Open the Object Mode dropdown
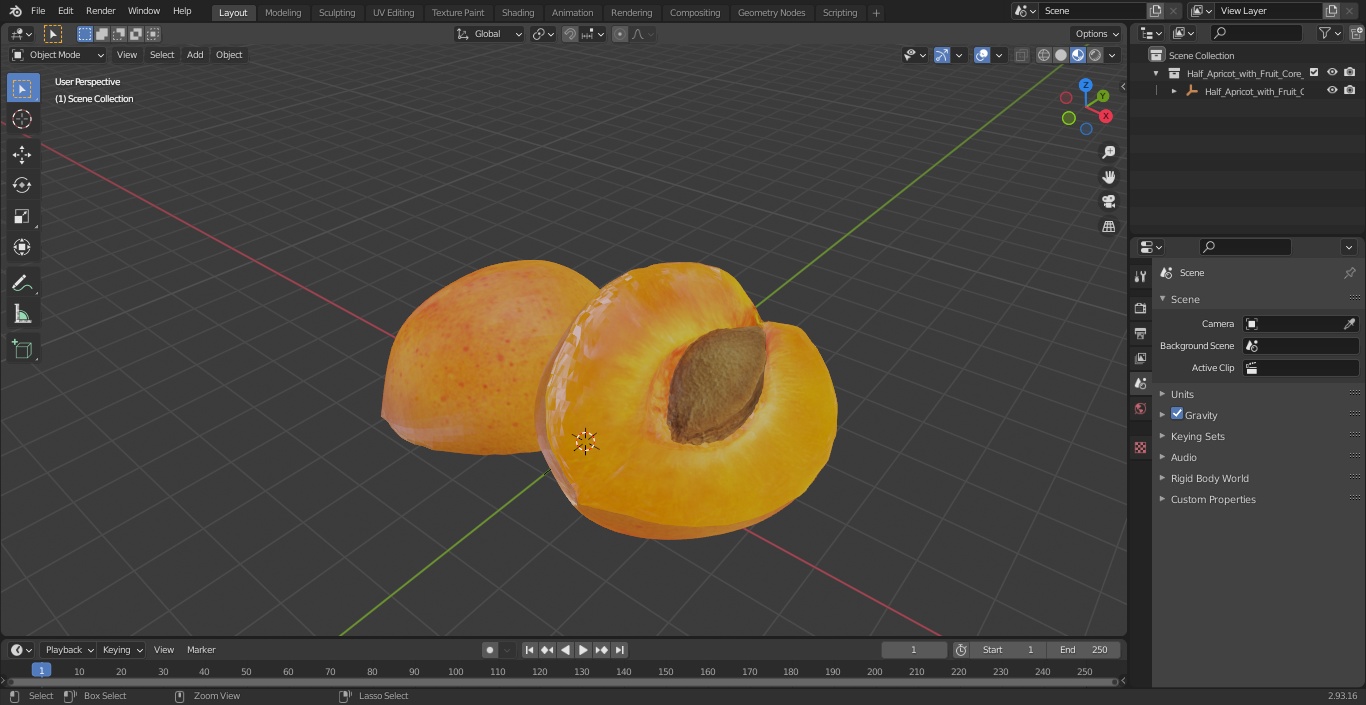 (x=58, y=55)
